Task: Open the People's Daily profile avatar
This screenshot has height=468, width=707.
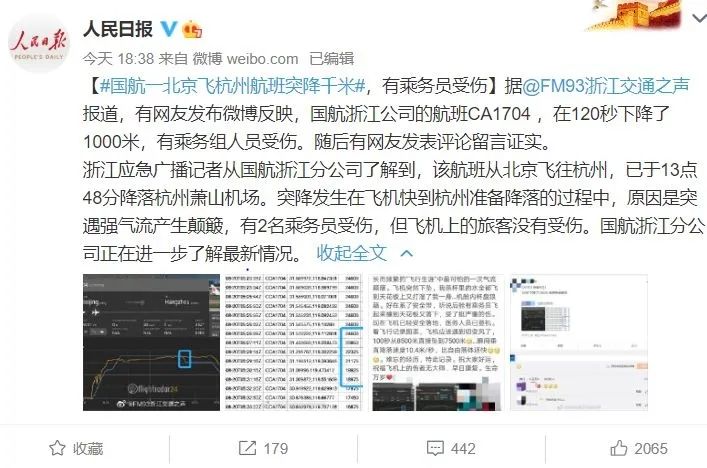Action: tap(39, 43)
